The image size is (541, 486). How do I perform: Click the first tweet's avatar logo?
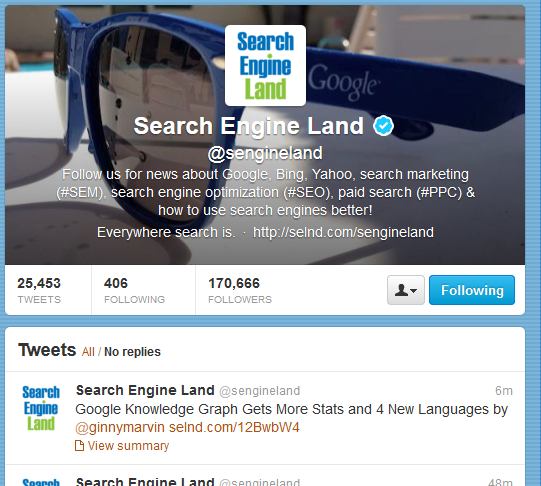click(41, 408)
